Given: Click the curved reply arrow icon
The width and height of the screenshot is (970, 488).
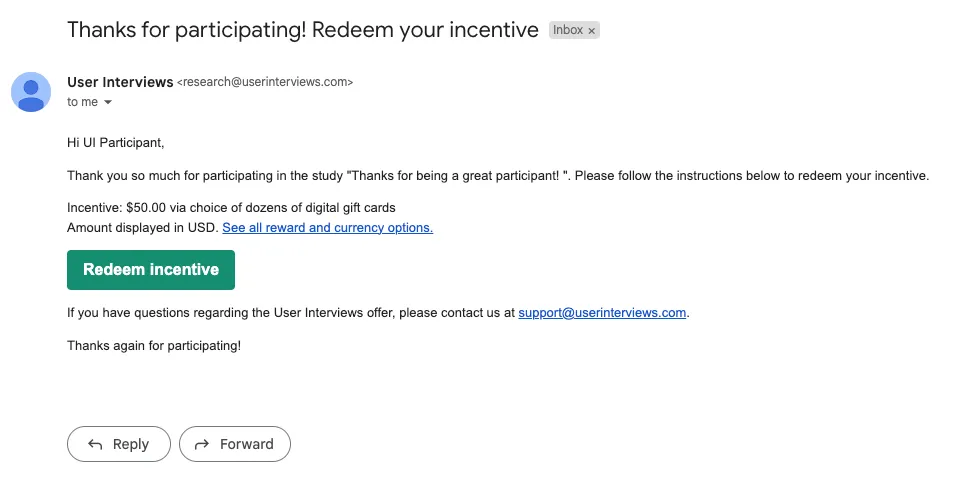Looking at the screenshot, I should point(95,444).
